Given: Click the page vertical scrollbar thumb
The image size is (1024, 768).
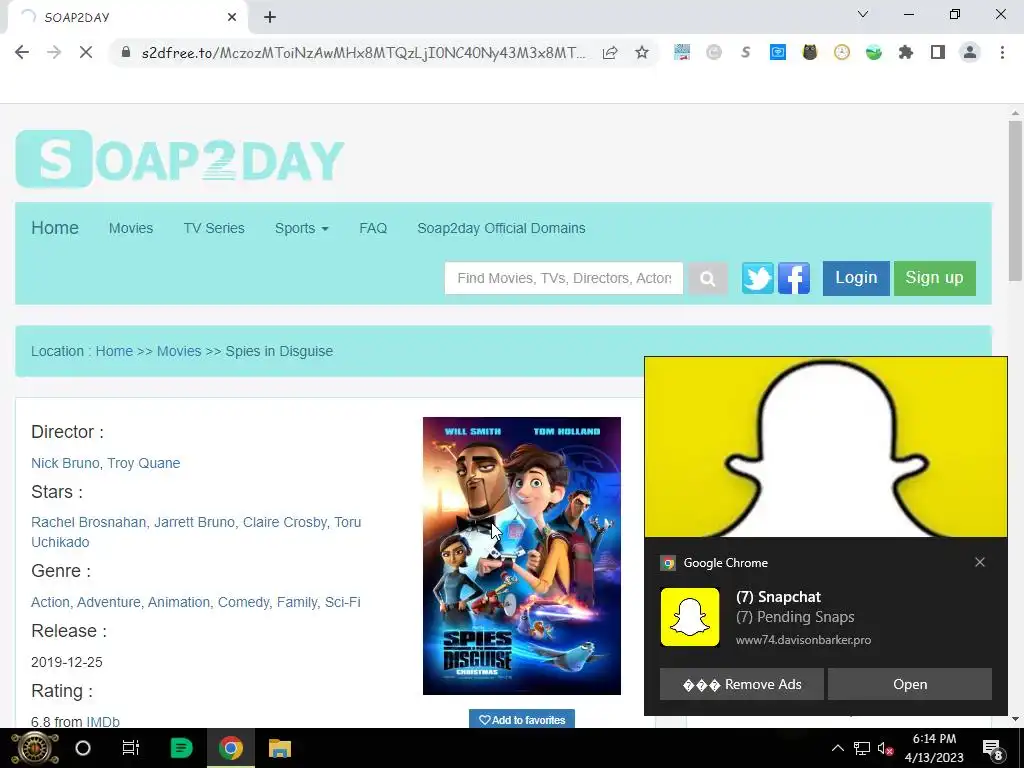Looking at the screenshot, I should click(1014, 199).
